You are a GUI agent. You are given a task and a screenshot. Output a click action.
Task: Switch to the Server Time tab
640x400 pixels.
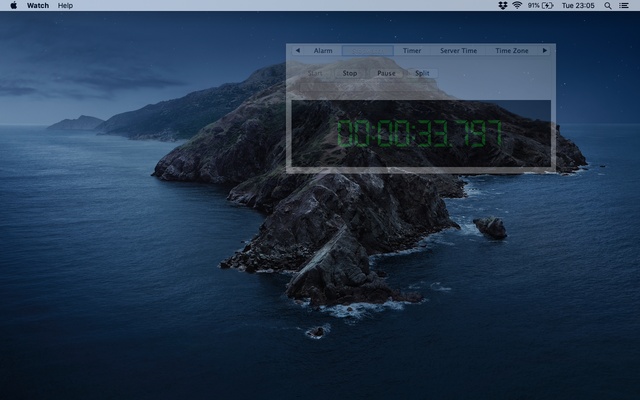[458, 51]
